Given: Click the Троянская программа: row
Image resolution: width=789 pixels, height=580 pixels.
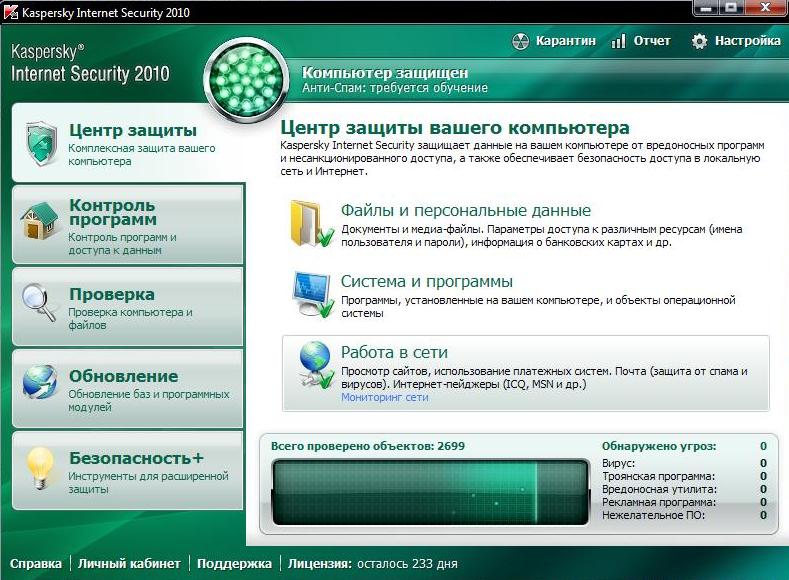Looking at the screenshot, I should [684, 476].
